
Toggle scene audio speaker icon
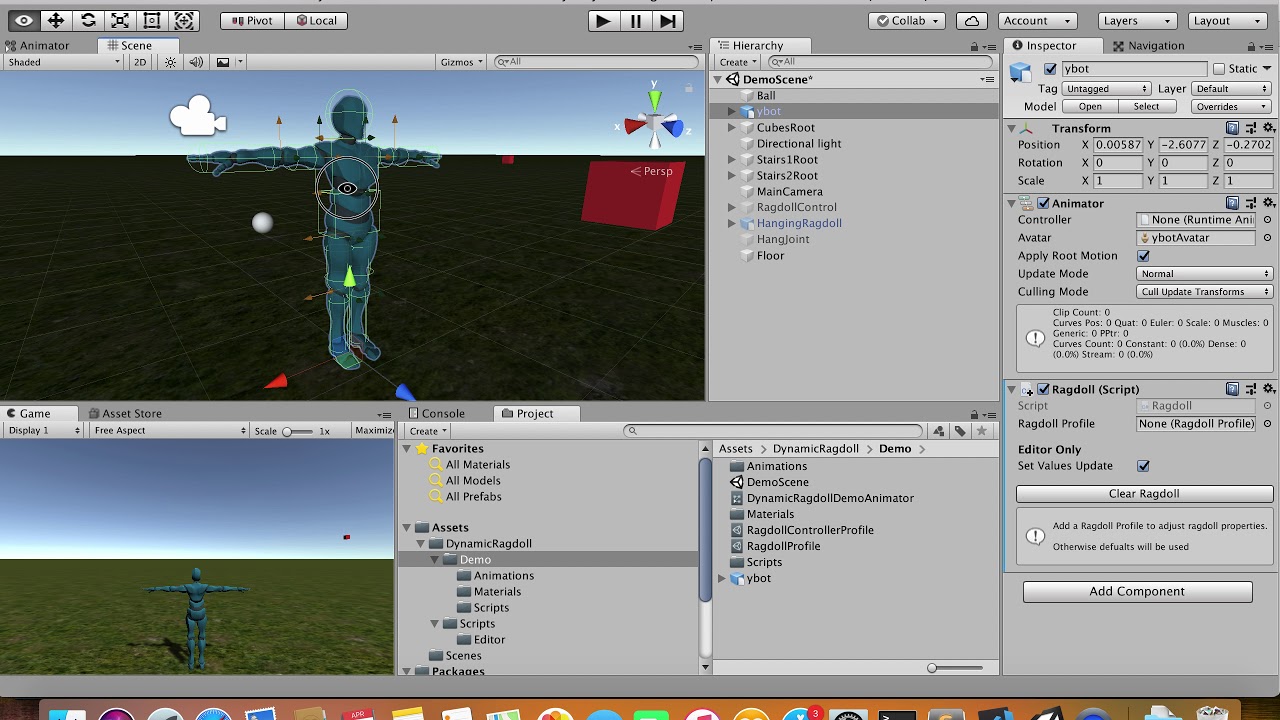pos(196,62)
